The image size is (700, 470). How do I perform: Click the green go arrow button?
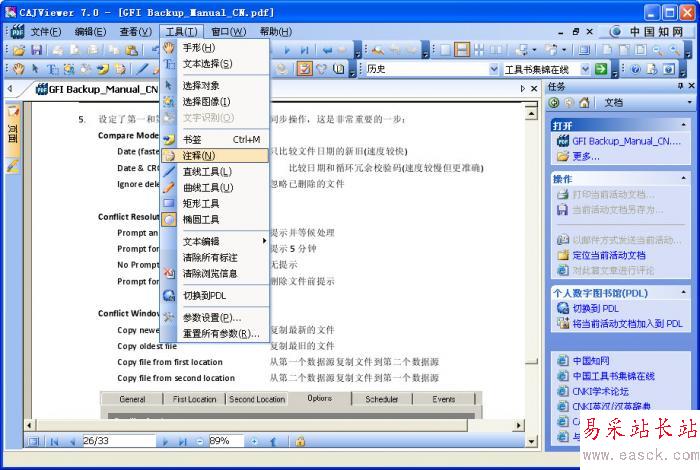point(601,69)
